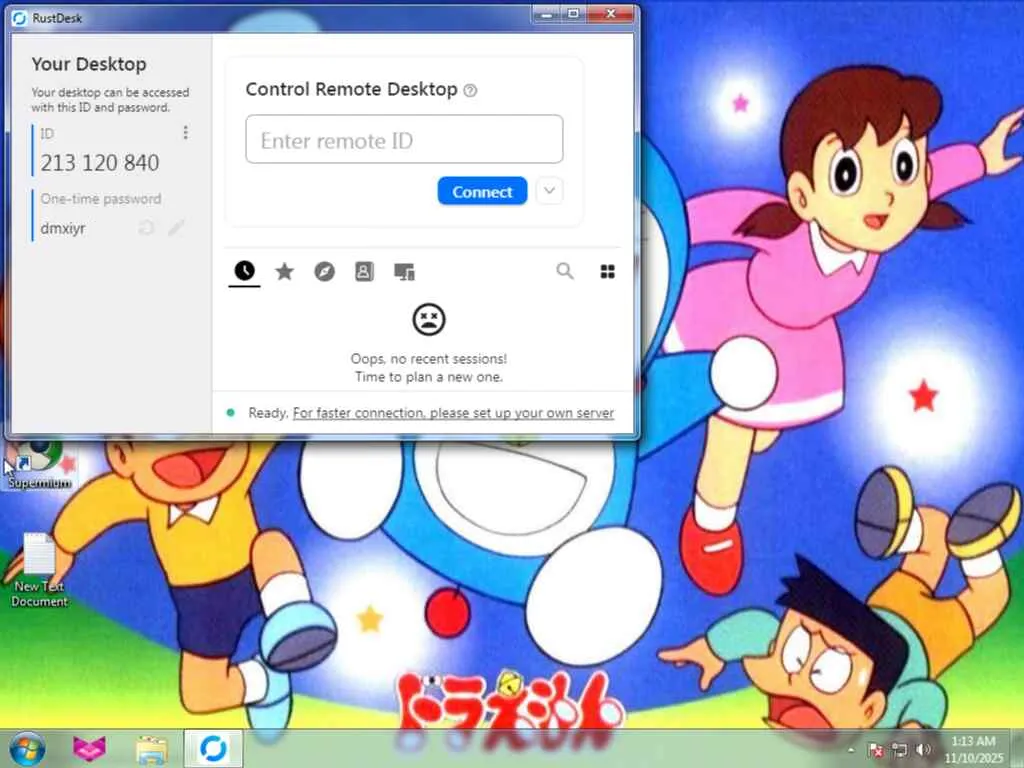The height and width of the screenshot is (768, 1024).
Task: Open the volume speaker tray icon
Action: point(923,750)
